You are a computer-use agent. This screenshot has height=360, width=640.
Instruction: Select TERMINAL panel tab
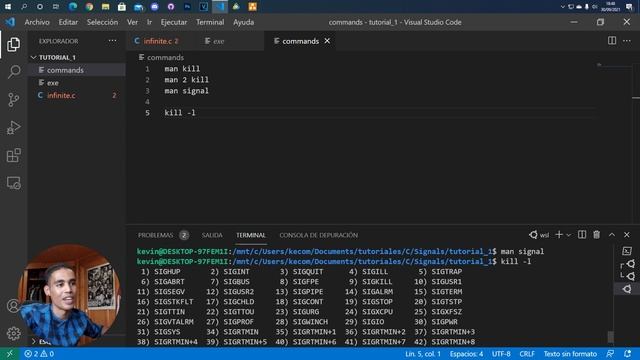(251, 235)
